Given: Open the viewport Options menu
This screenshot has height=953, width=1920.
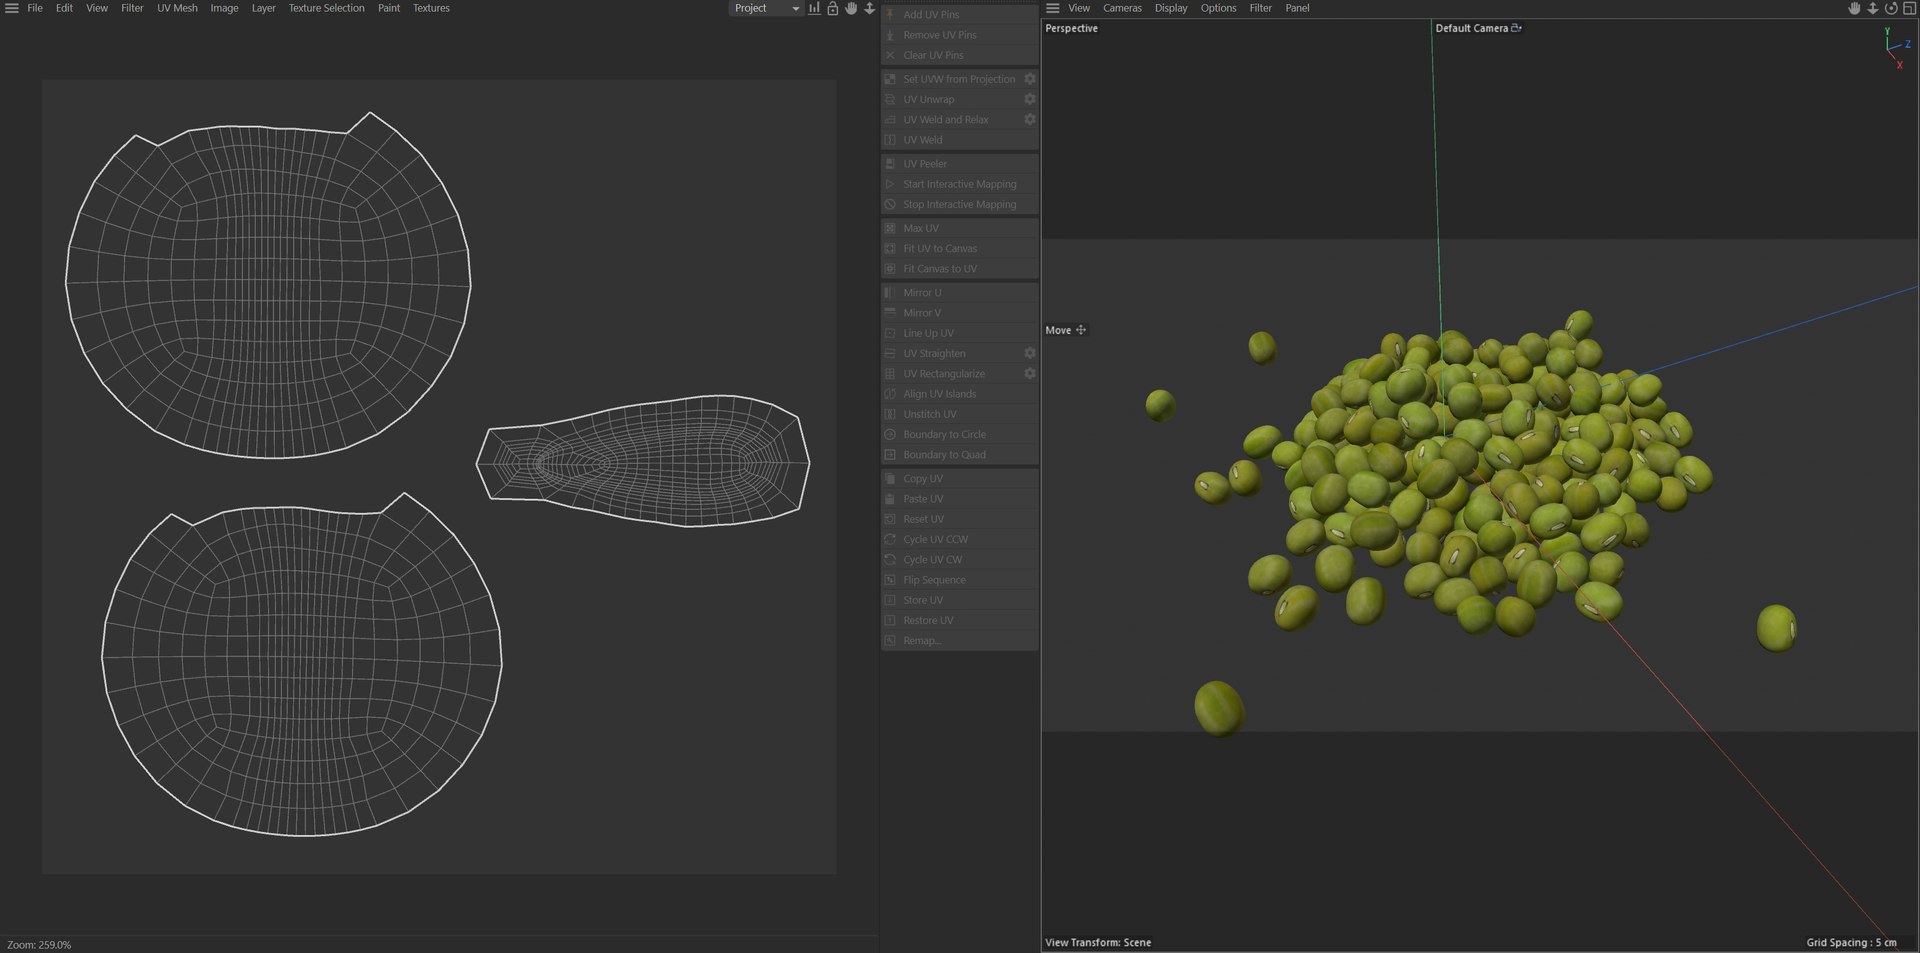Looking at the screenshot, I should pos(1218,8).
